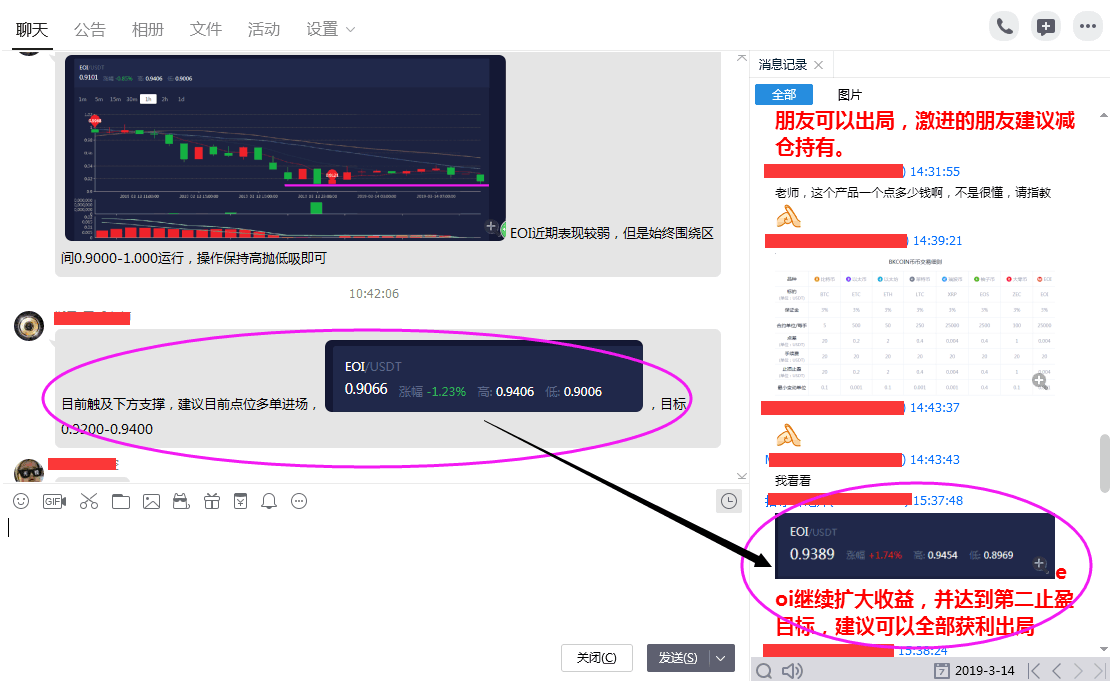Click the message records scroll up arrow
This screenshot has height=681, width=1110.
(1104, 115)
